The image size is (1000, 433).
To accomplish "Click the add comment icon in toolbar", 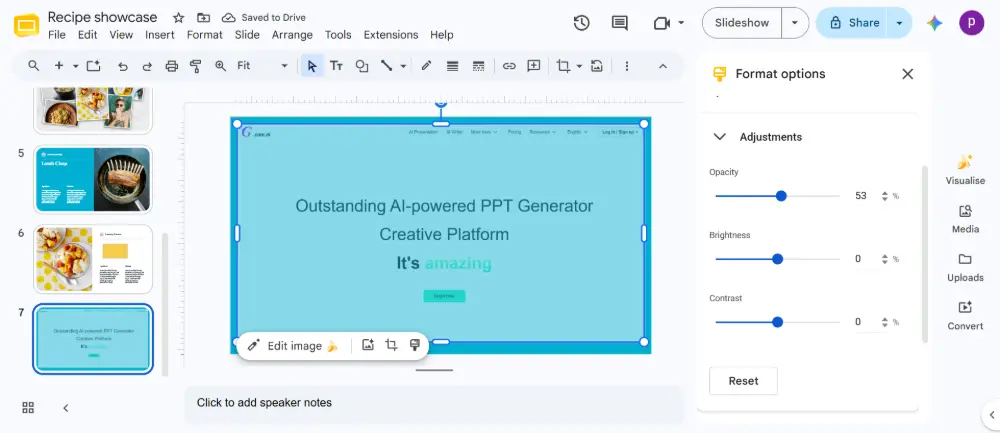I will pos(534,66).
